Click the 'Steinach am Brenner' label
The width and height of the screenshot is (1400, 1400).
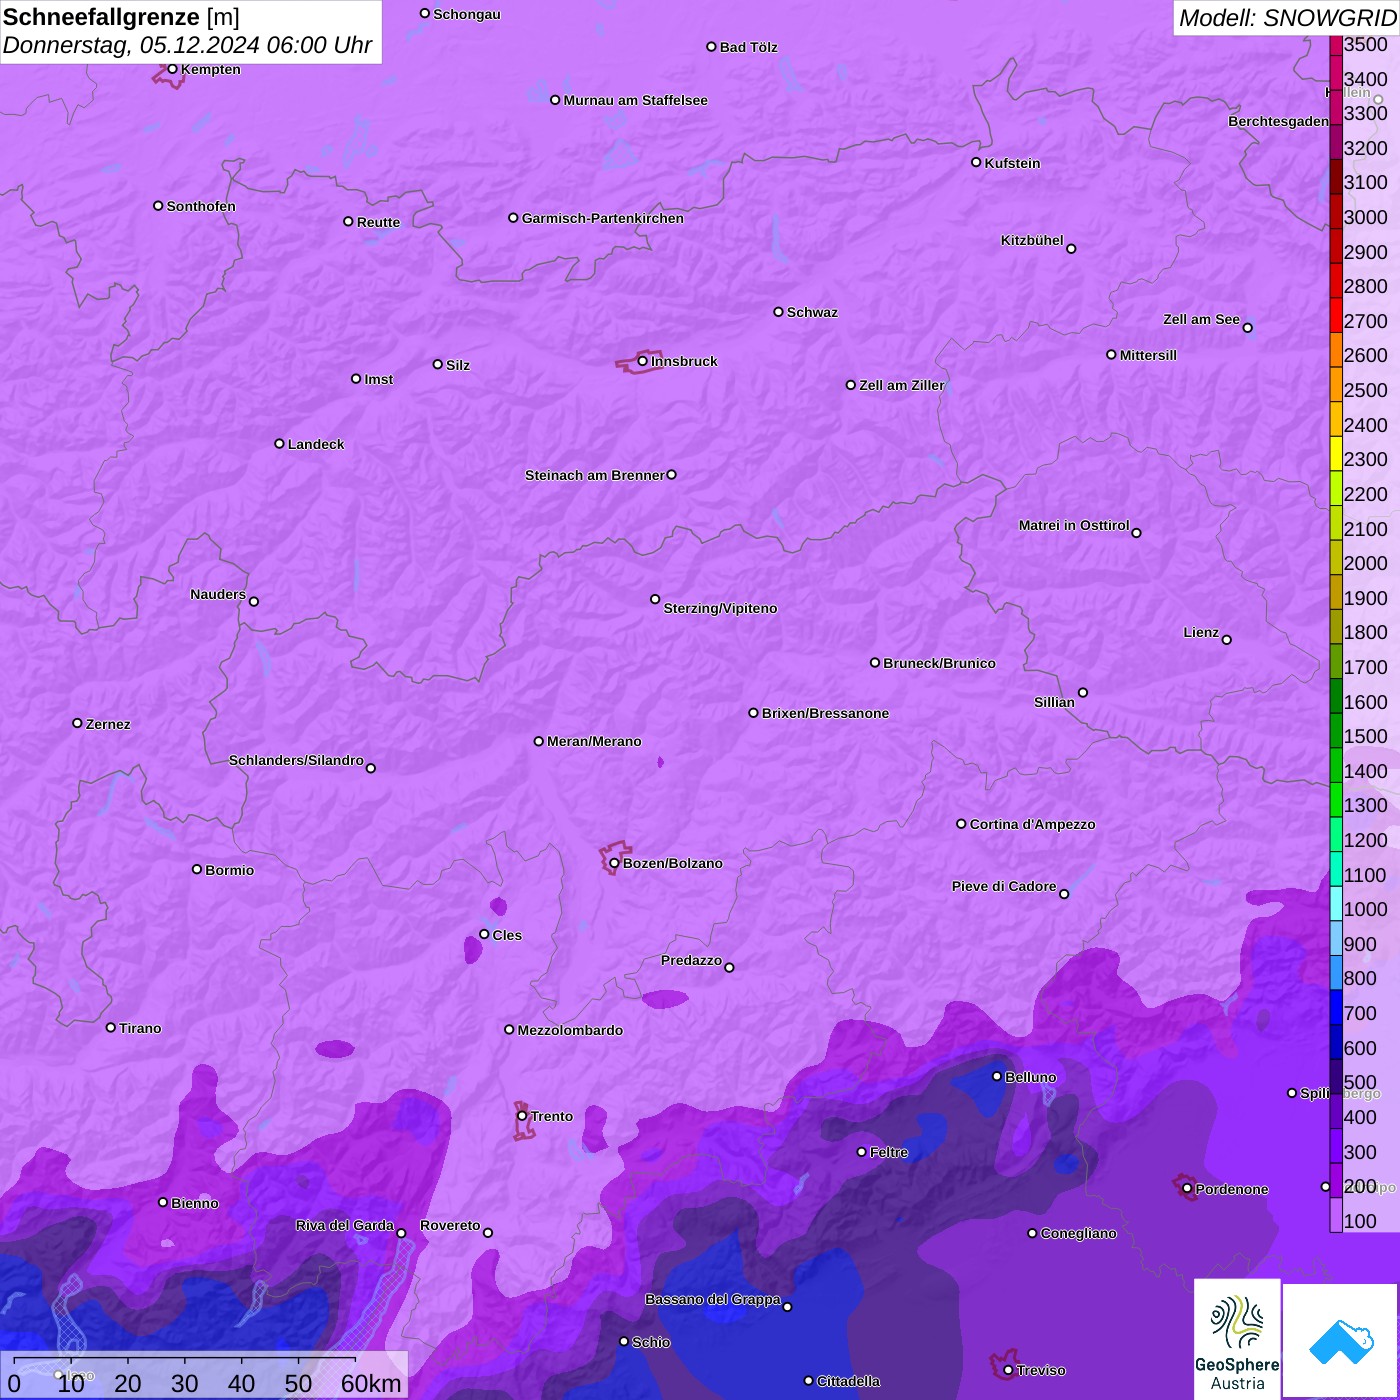(x=595, y=475)
